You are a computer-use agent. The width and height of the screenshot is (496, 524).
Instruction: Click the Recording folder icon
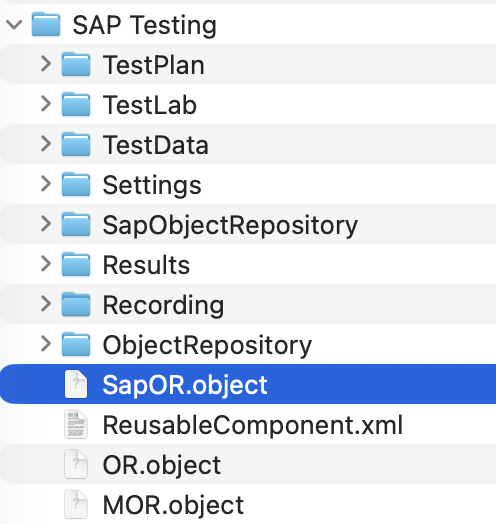pyautogui.click(x=76, y=304)
